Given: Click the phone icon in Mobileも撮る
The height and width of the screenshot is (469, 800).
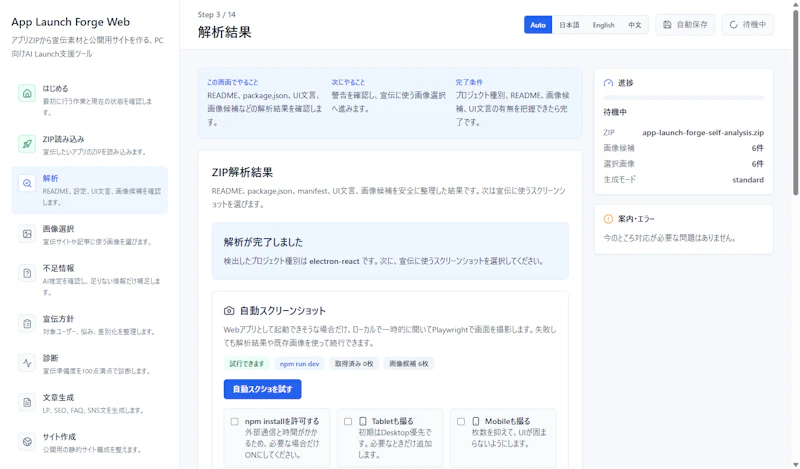Looking at the screenshot, I should coord(476,421).
